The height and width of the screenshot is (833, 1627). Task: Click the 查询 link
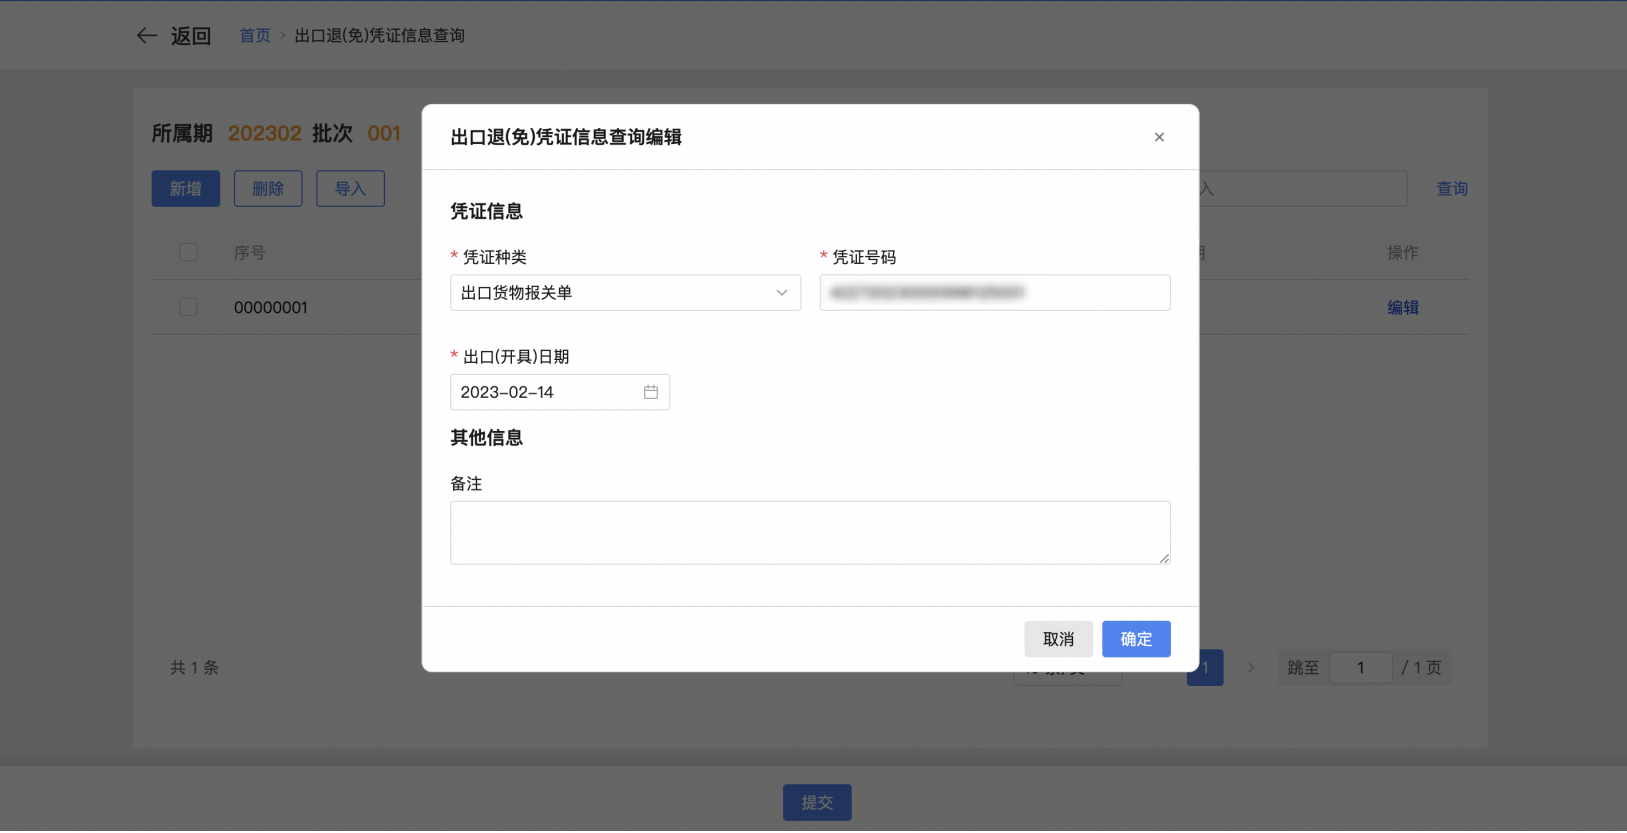coord(1452,188)
